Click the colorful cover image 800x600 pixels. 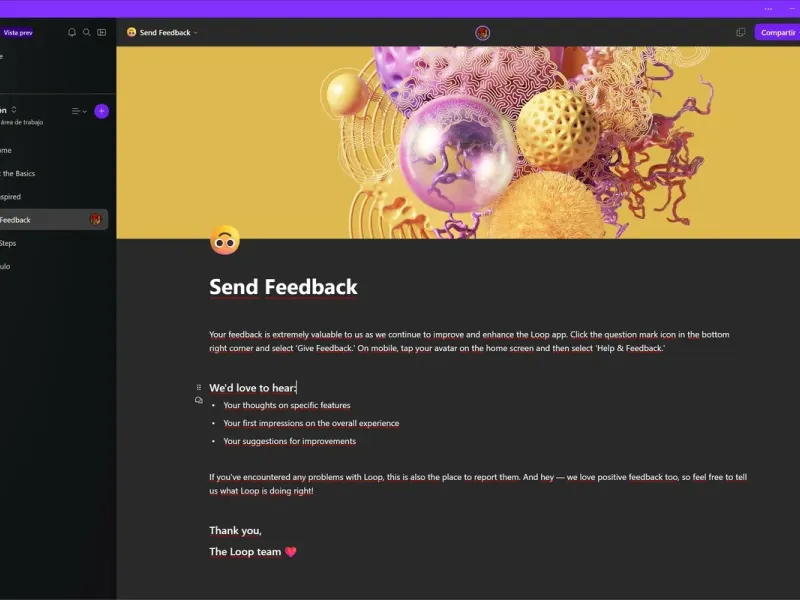tap(458, 142)
